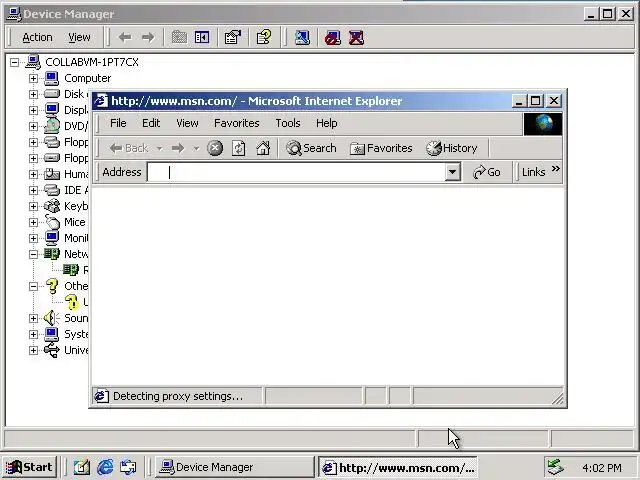Open the Address bar dropdown list

coord(452,172)
